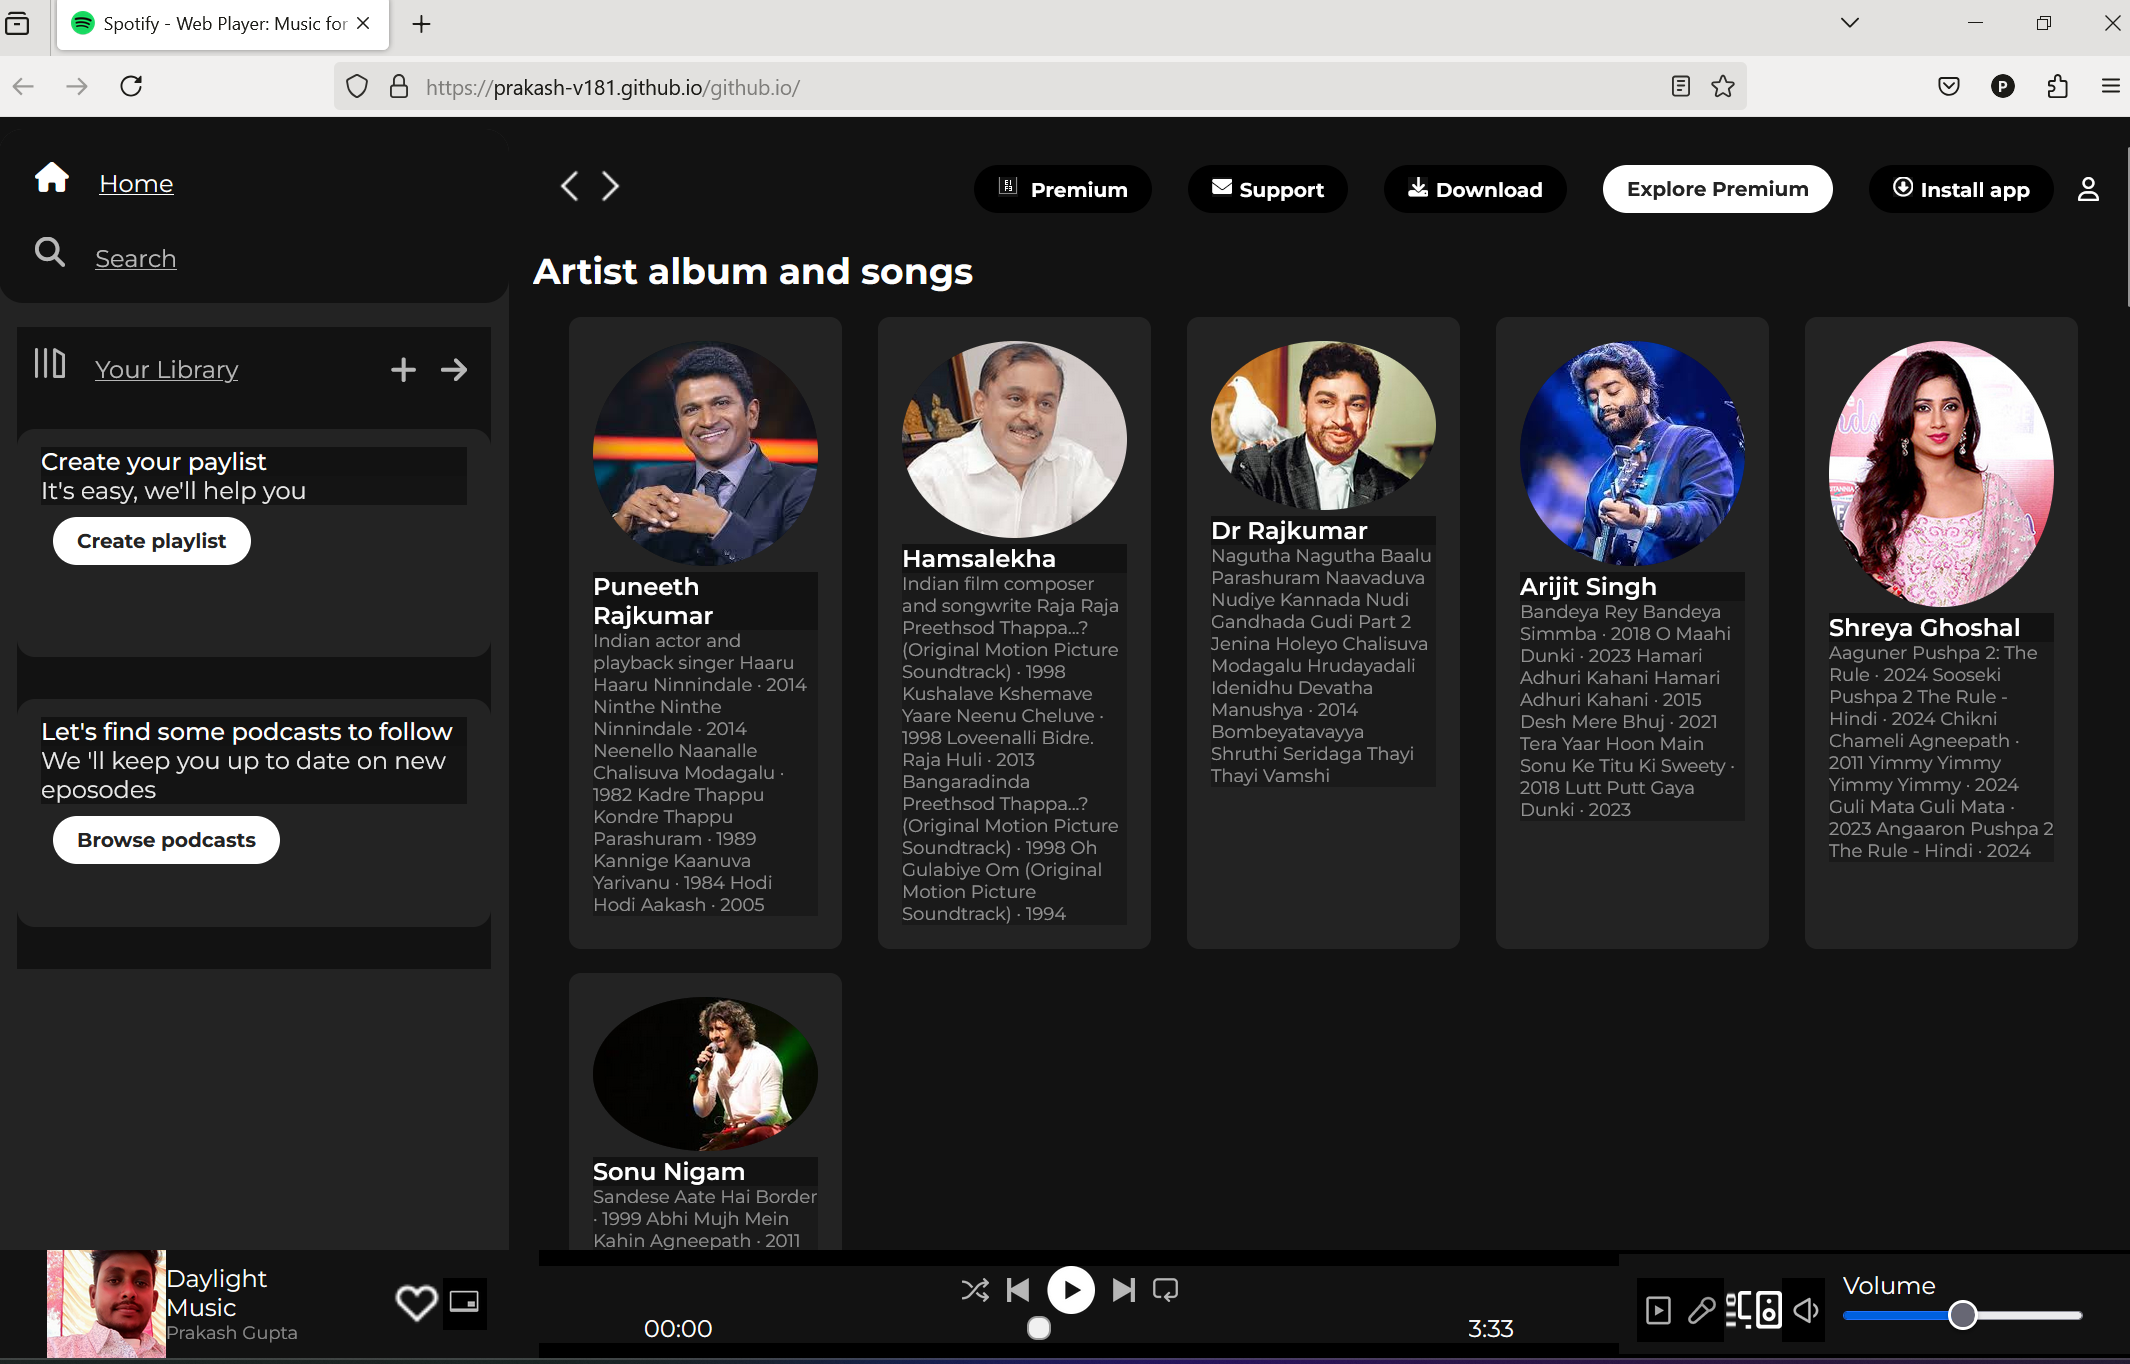Open a new browser tab
Image resolution: width=2130 pixels, height=1364 pixels.
(x=422, y=24)
